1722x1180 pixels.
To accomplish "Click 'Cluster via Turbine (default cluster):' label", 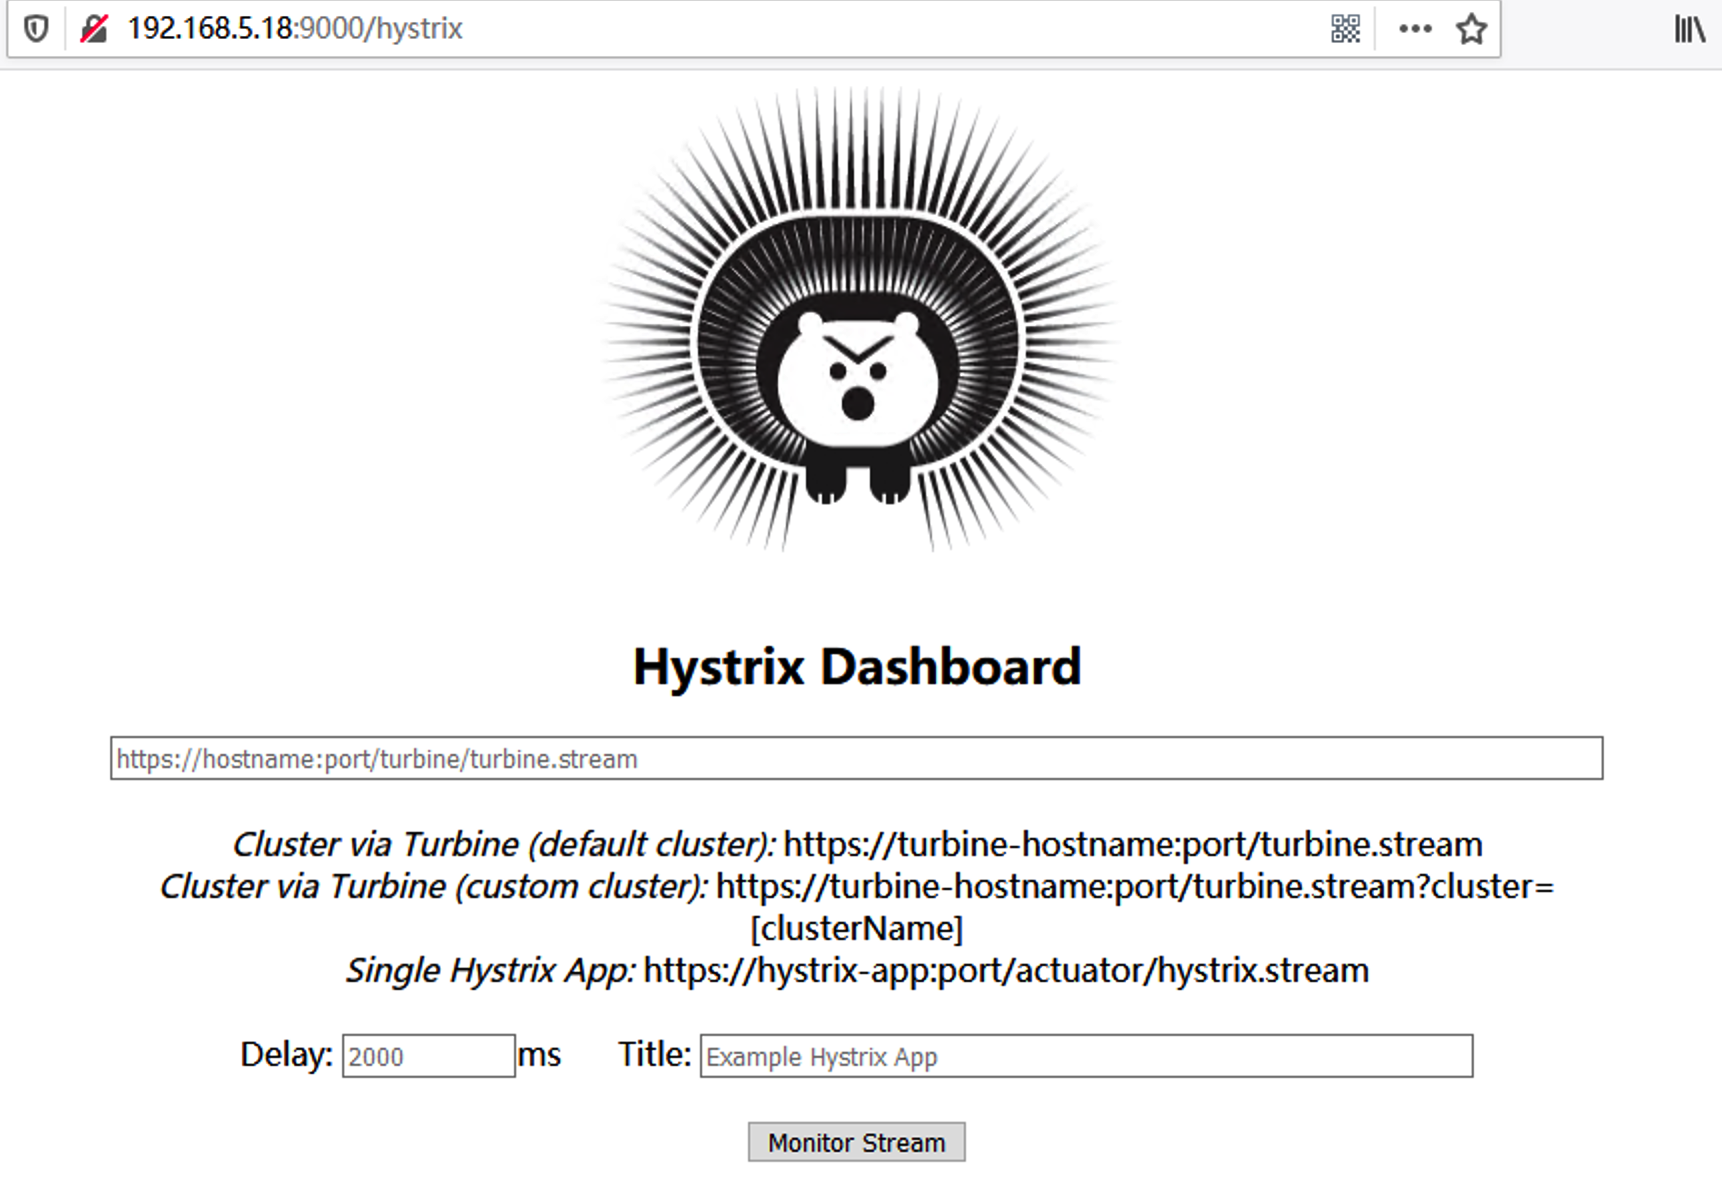I will click(504, 845).
